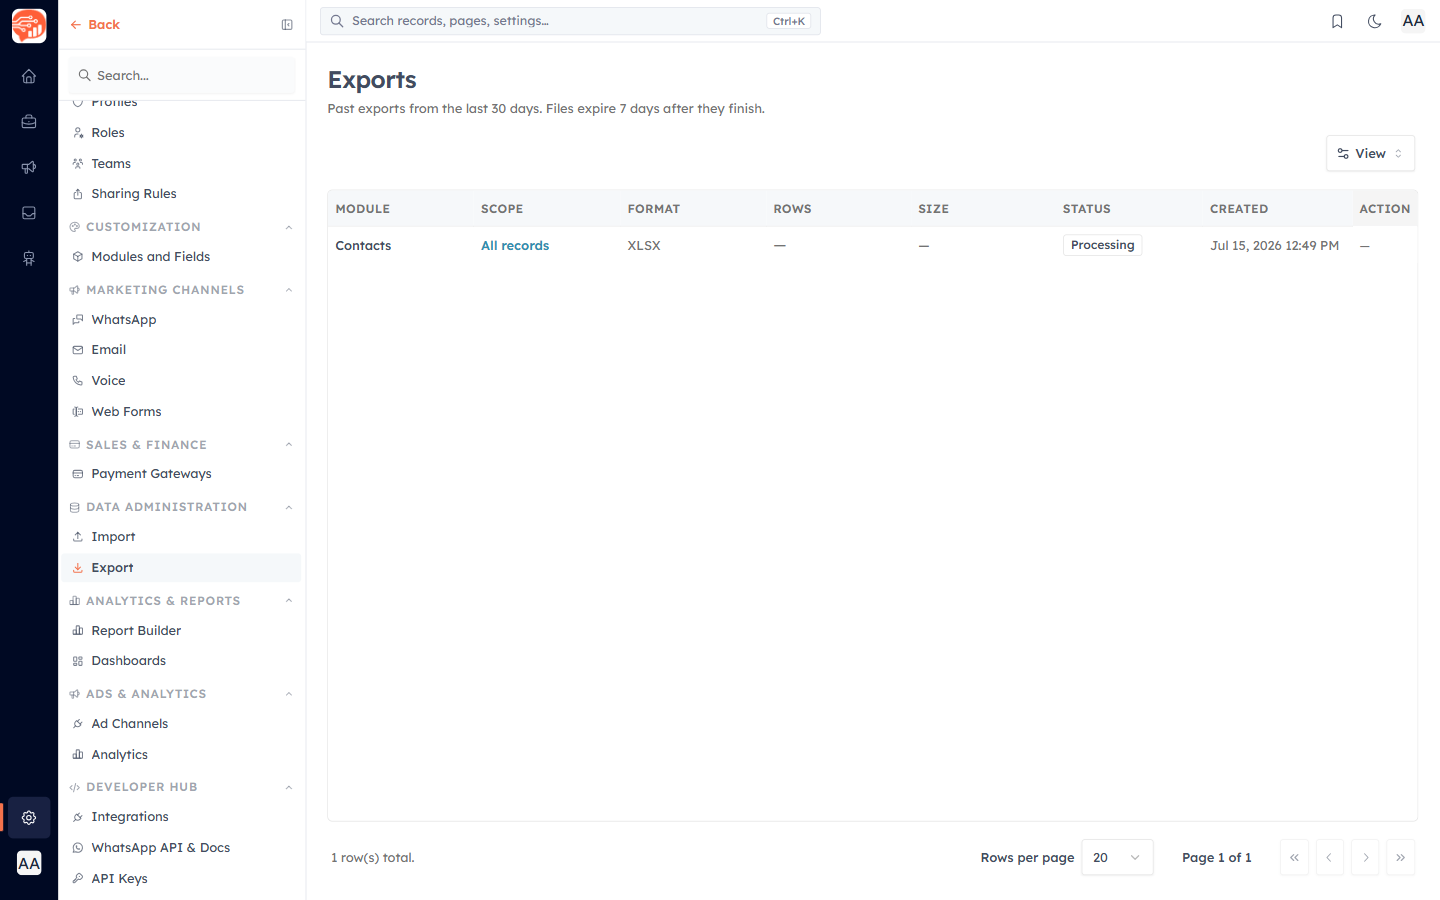
Task: Collapse the Customization section
Action: point(289,227)
